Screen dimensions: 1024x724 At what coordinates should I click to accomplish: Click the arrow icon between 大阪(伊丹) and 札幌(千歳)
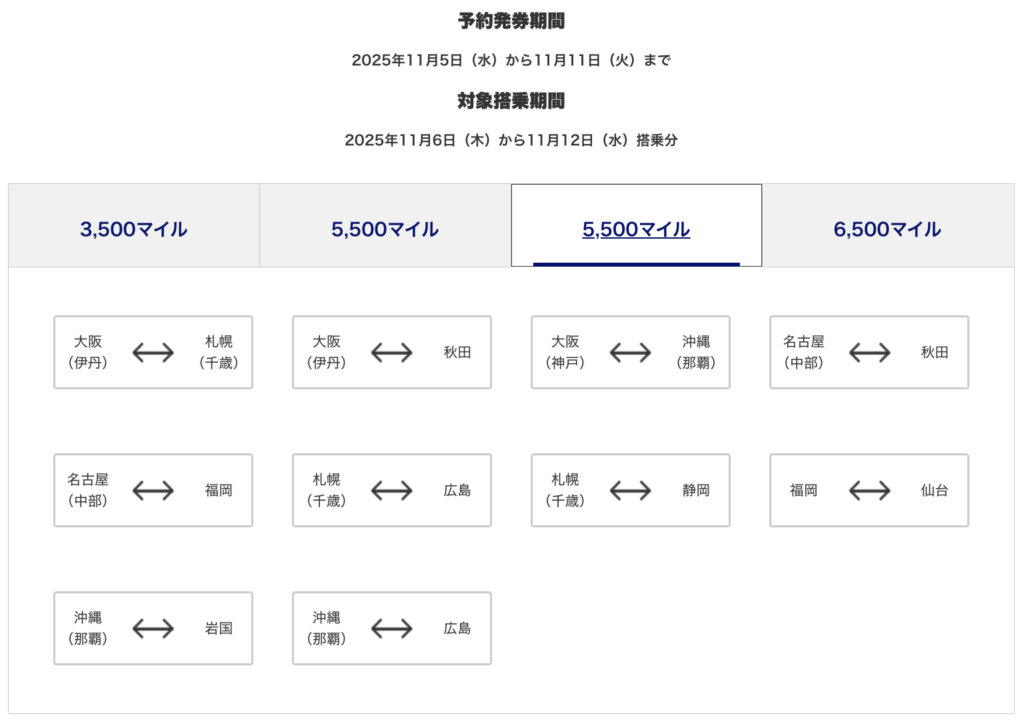153,353
